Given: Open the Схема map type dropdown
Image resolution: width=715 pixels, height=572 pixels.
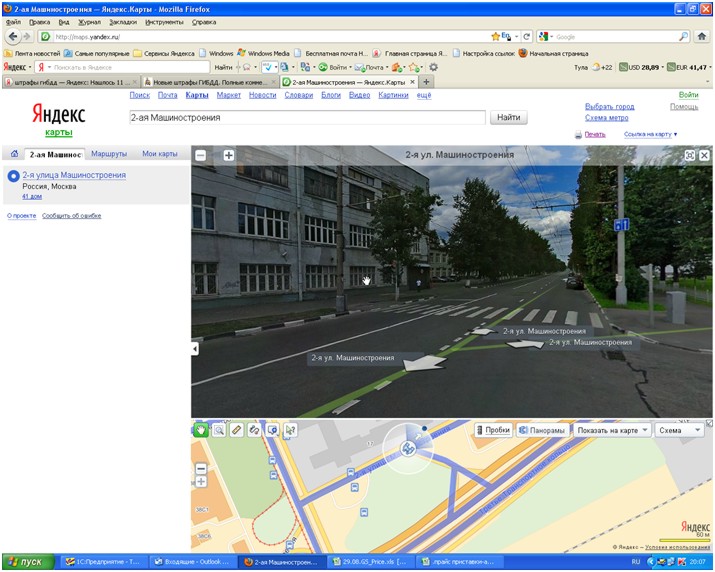Looking at the screenshot, I should point(679,430).
